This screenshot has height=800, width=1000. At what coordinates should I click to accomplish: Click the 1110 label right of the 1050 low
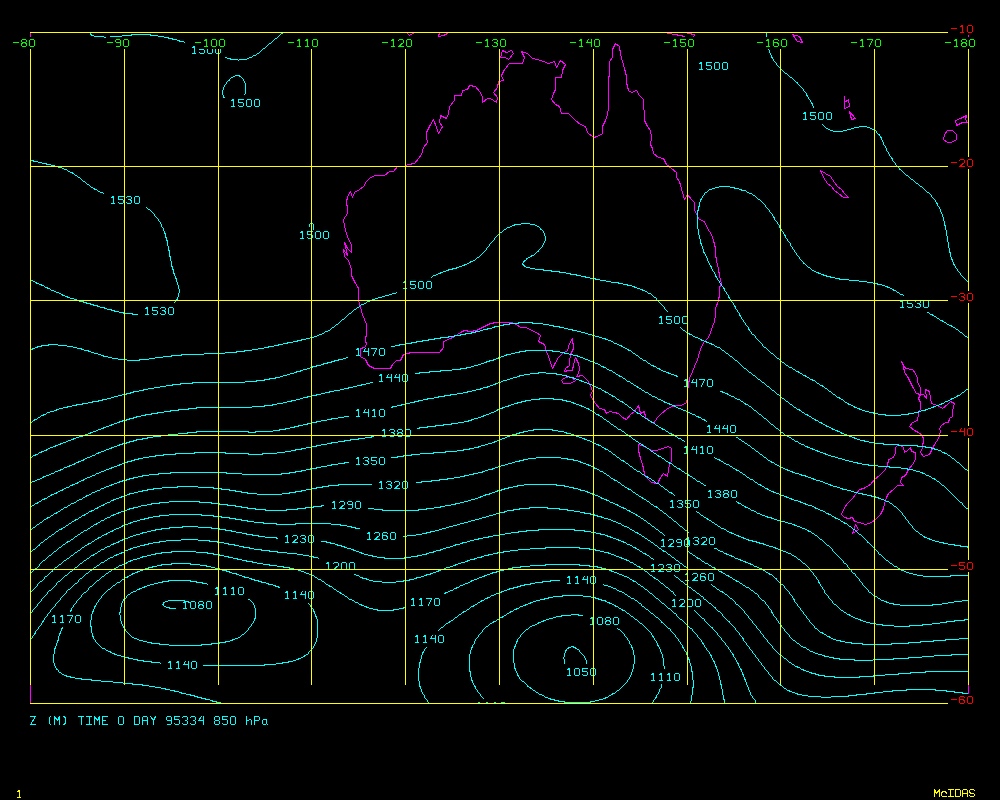[665, 677]
